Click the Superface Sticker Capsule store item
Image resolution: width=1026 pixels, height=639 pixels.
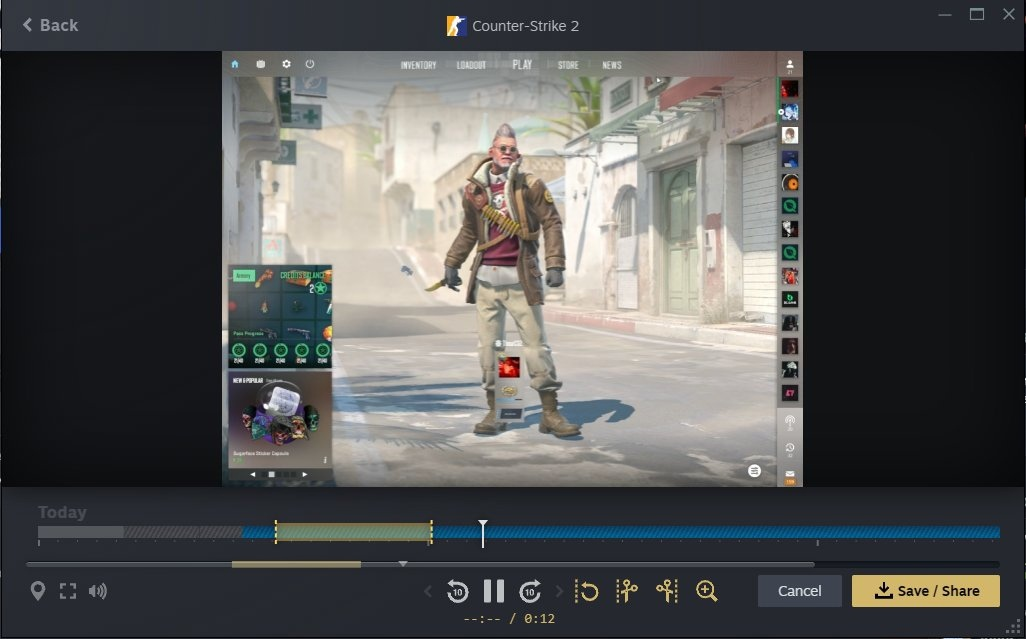pyautogui.click(x=280, y=419)
